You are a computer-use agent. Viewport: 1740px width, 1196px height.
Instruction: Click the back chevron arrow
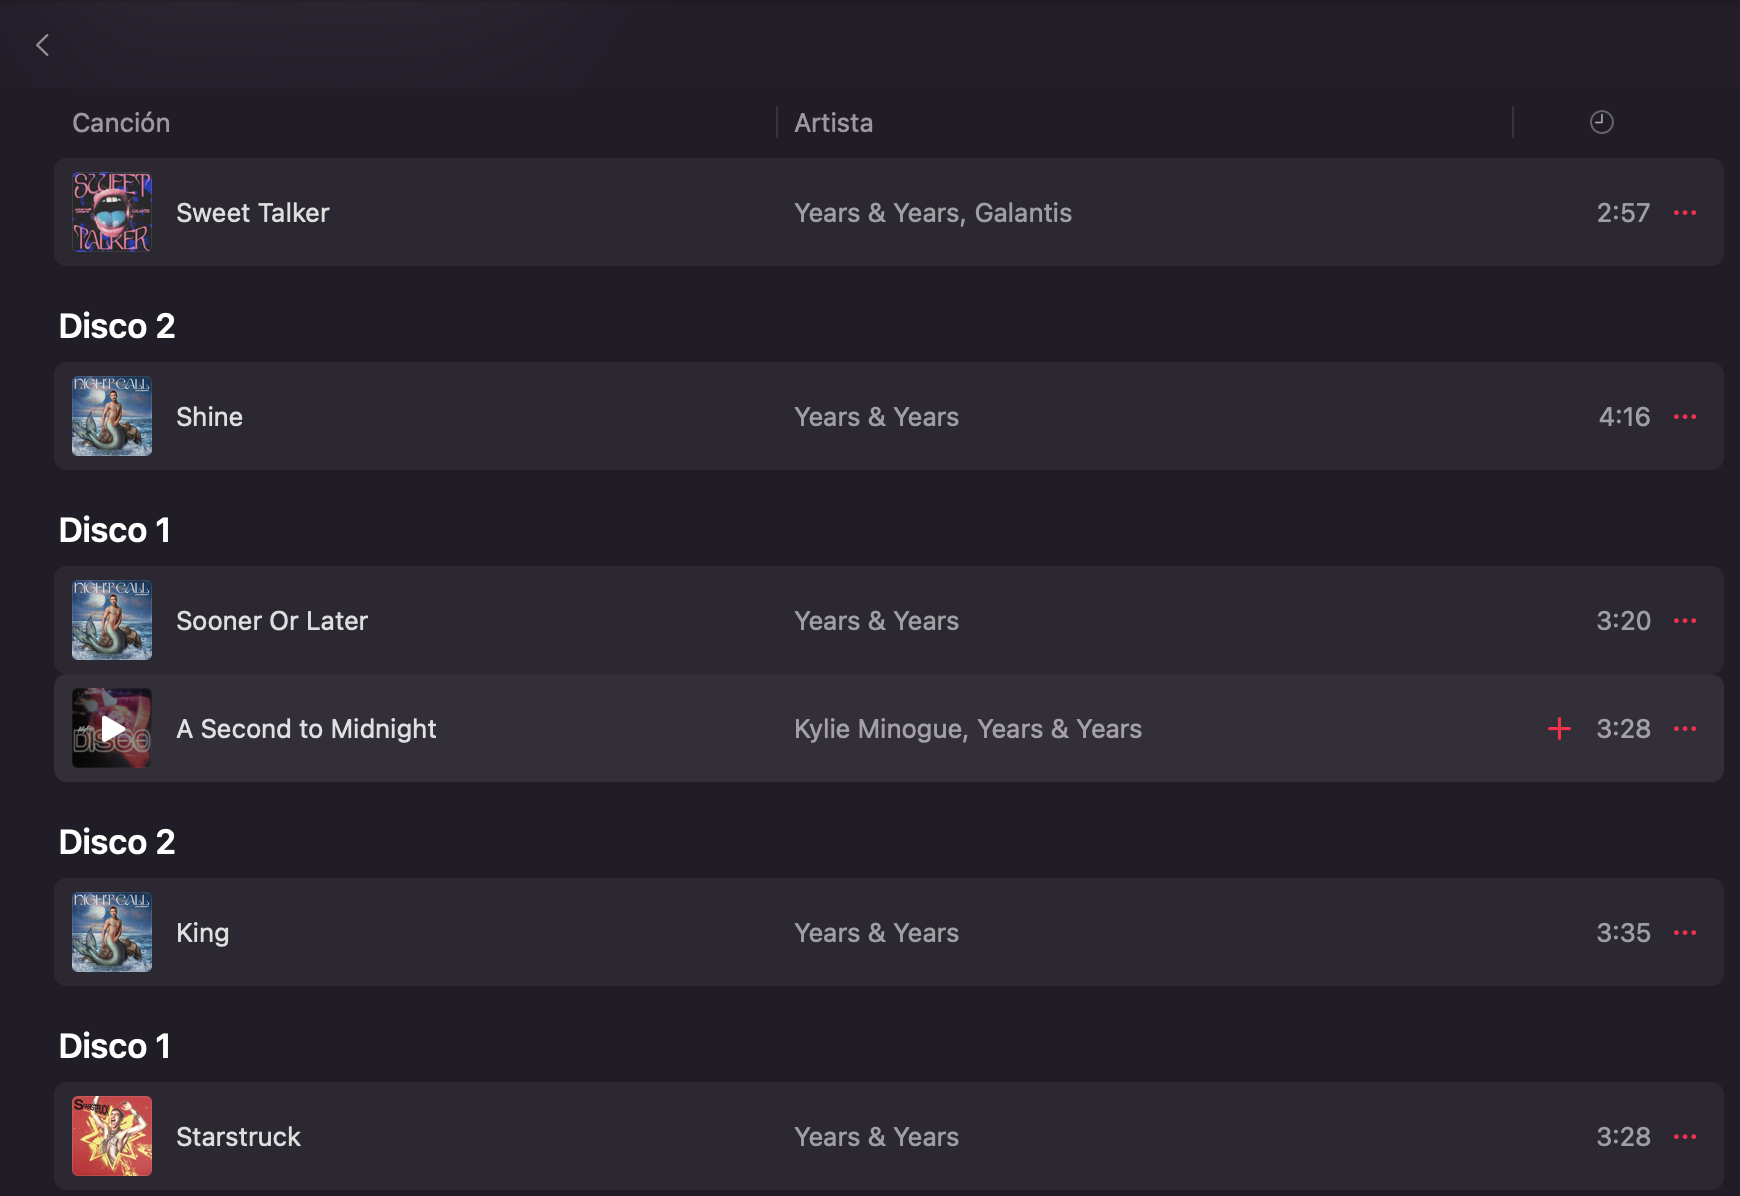coord(42,45)
